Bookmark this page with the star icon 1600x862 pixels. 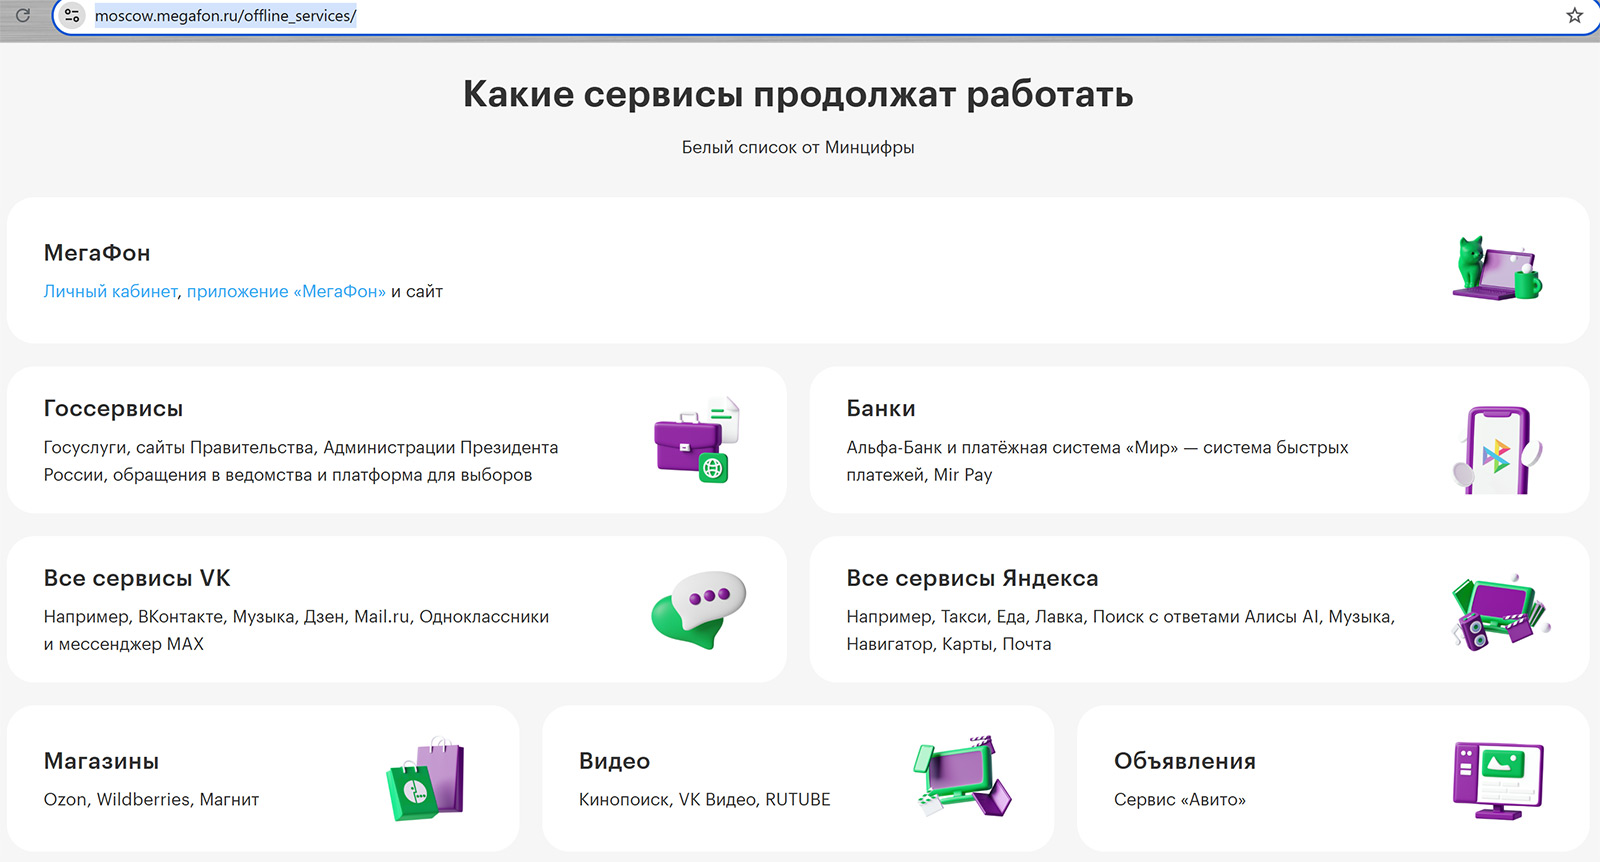pos(1574,16)
